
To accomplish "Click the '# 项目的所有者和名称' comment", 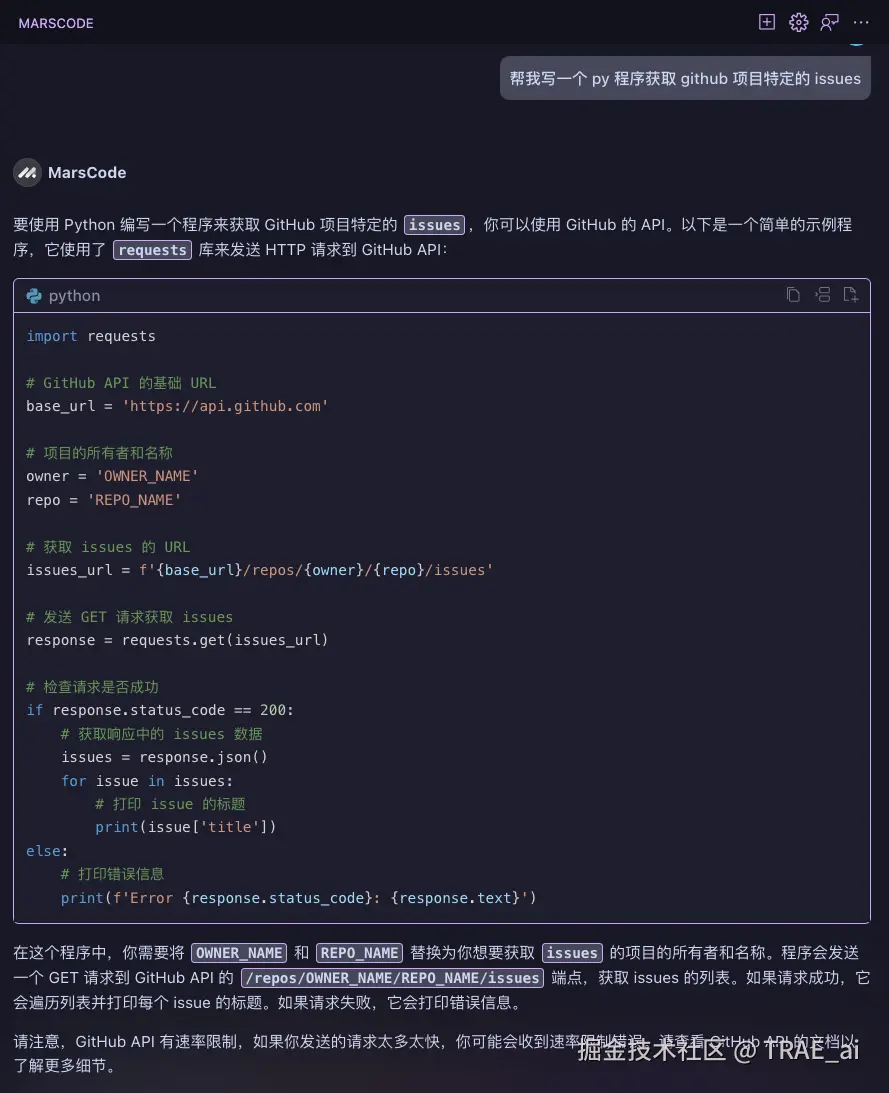I will point(99,453).
